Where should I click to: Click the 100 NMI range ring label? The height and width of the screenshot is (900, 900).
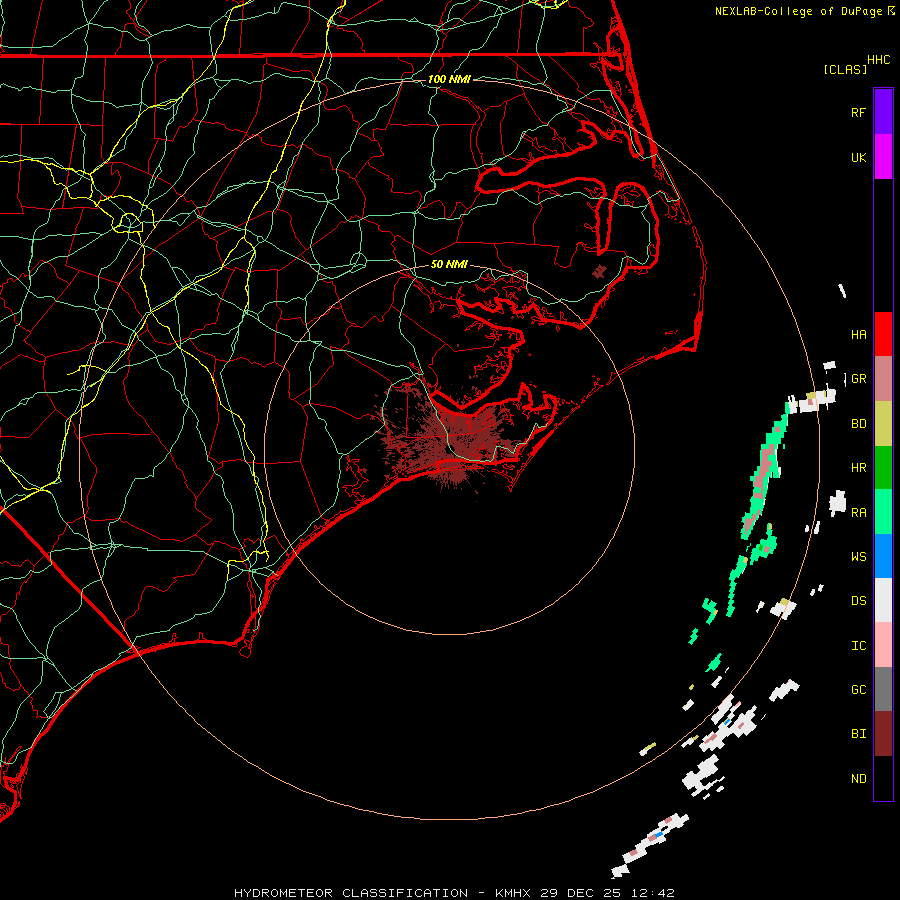(x=449, y=79)
